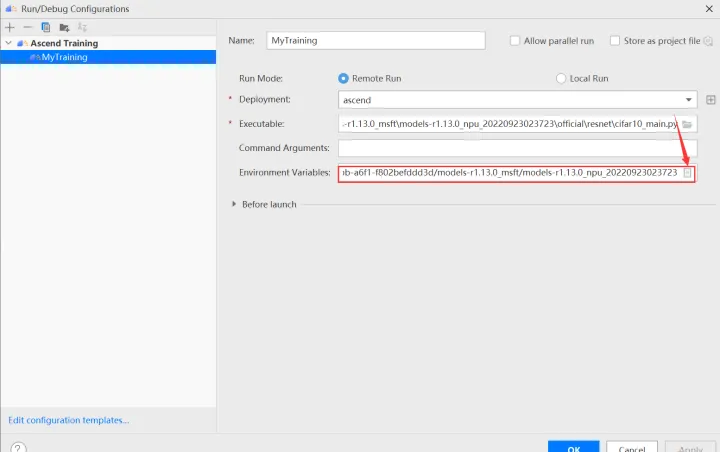Click the Command Arguments field
This screenshot has width=720, height=452.
(517, 148)
